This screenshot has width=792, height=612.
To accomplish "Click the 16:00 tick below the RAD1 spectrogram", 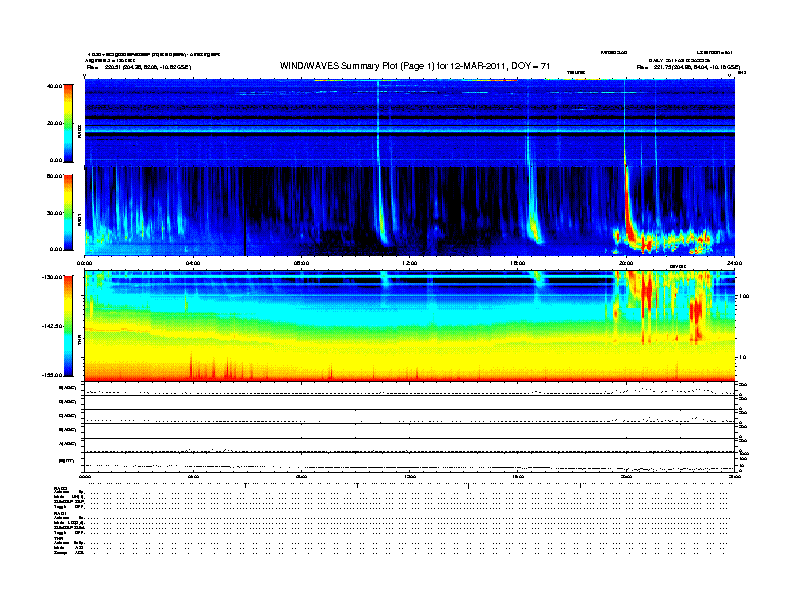I will point(518,263).
